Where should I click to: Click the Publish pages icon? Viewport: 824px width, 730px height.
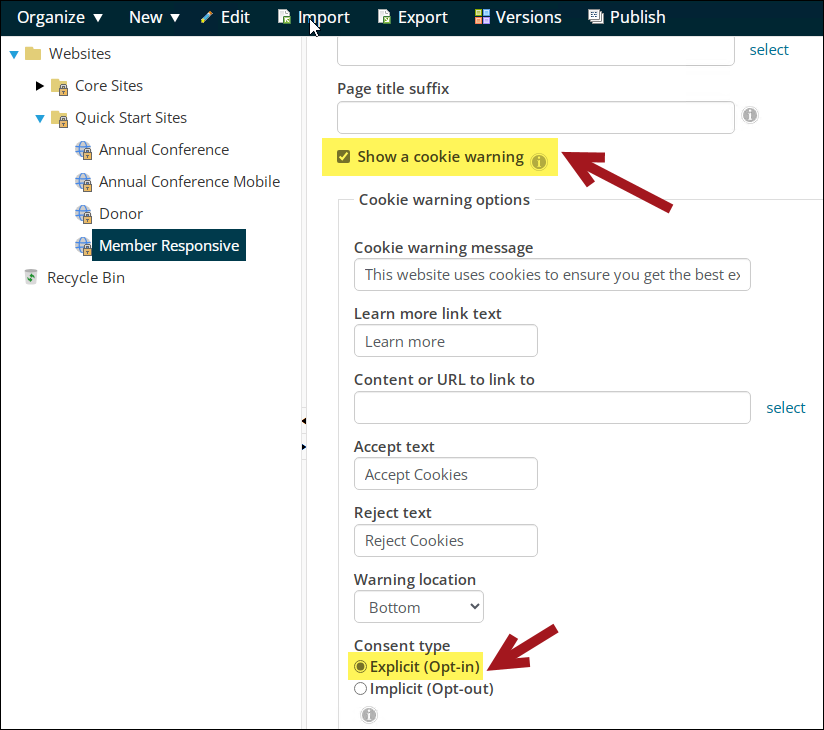pos(595,17)
